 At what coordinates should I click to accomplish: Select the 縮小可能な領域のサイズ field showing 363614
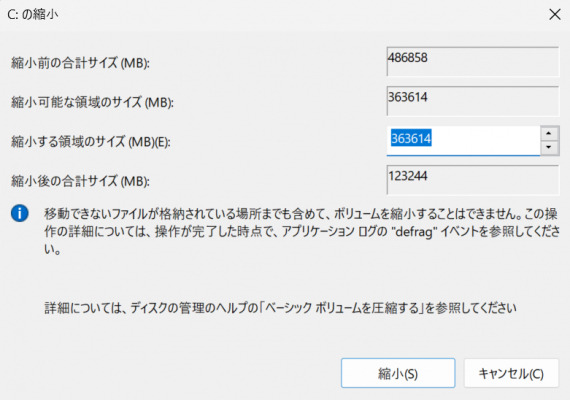coord(473,101)
